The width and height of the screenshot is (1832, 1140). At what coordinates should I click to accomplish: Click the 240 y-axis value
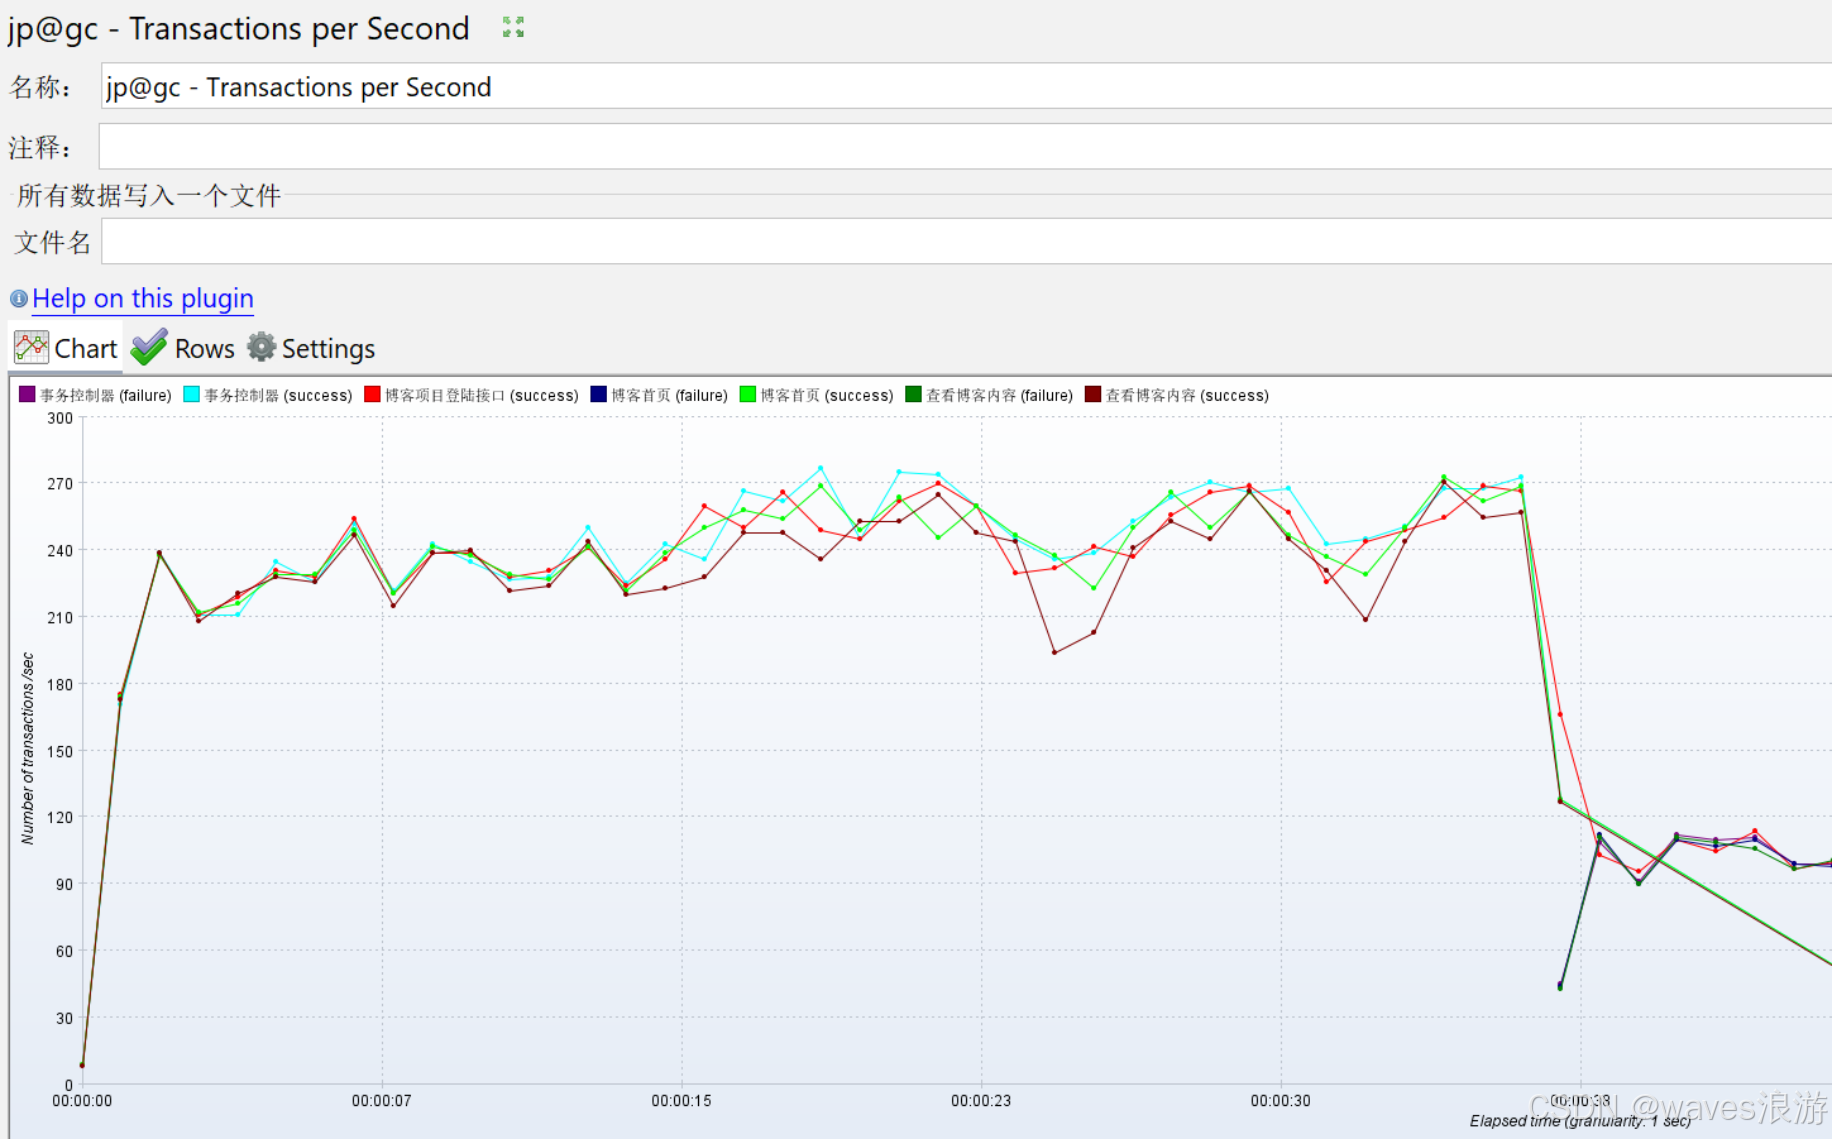(60, 551)
